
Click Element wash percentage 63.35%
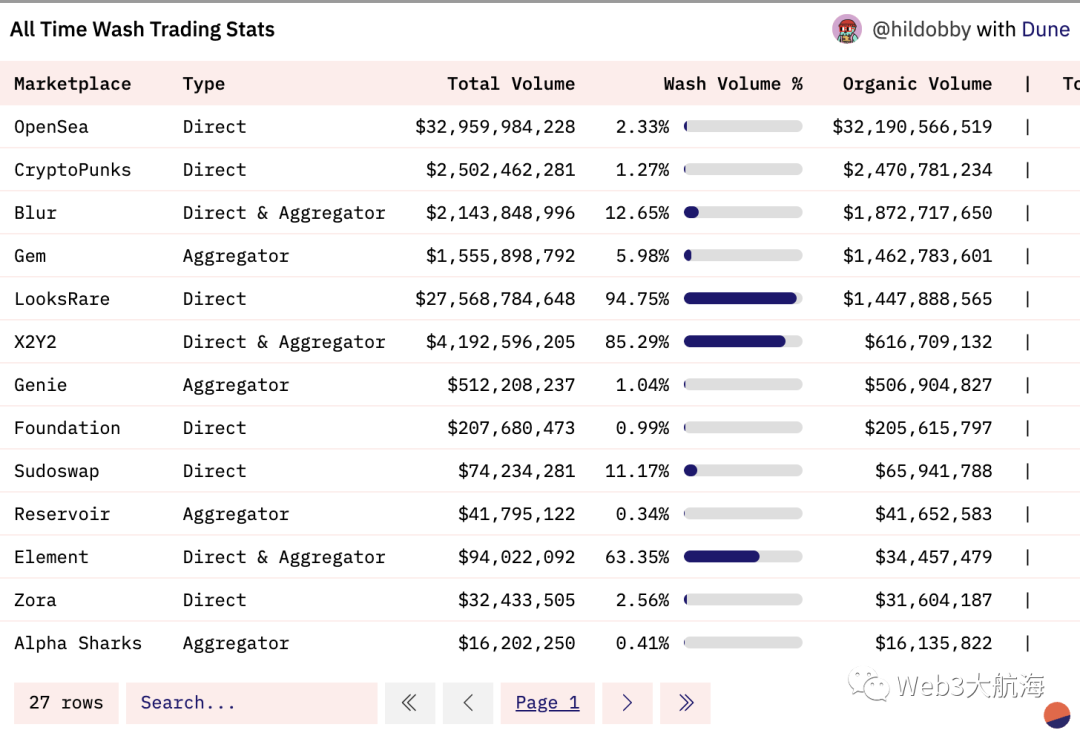(x=637, y=557)
